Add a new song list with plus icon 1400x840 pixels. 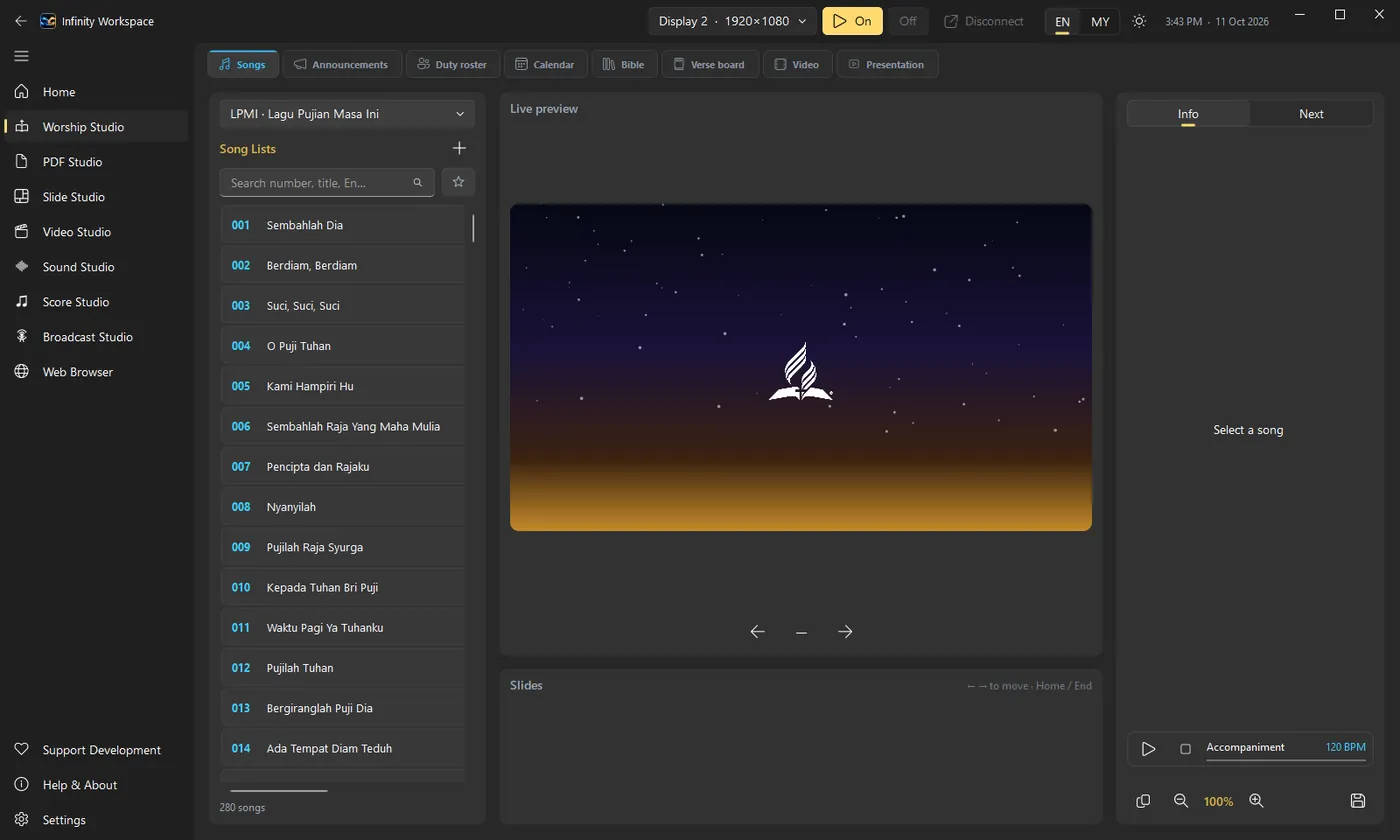coord(459,148)
